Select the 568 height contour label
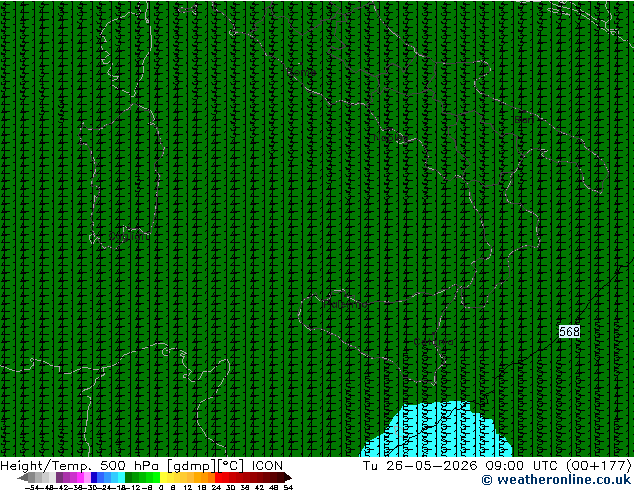Viewport: 634px width, 490px height. [x=569, y=332]
